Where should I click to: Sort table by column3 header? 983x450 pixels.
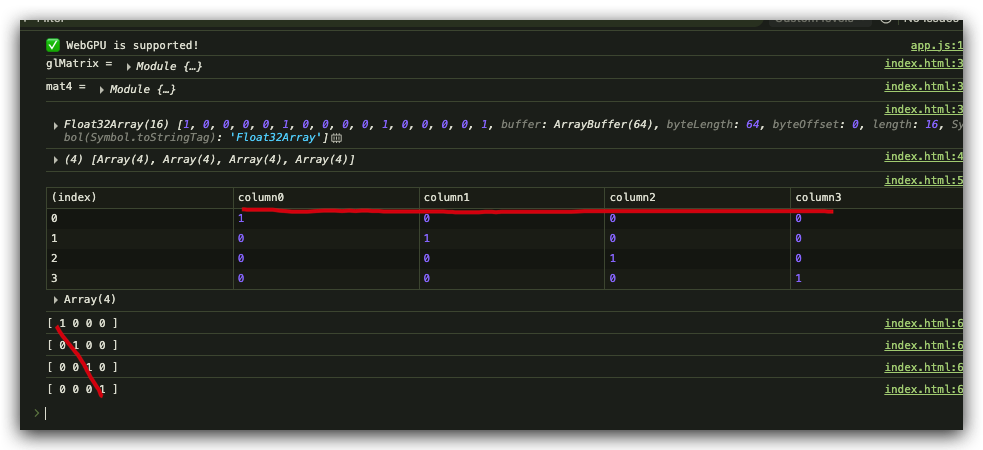pyautogui.click(x=876, y=197)
